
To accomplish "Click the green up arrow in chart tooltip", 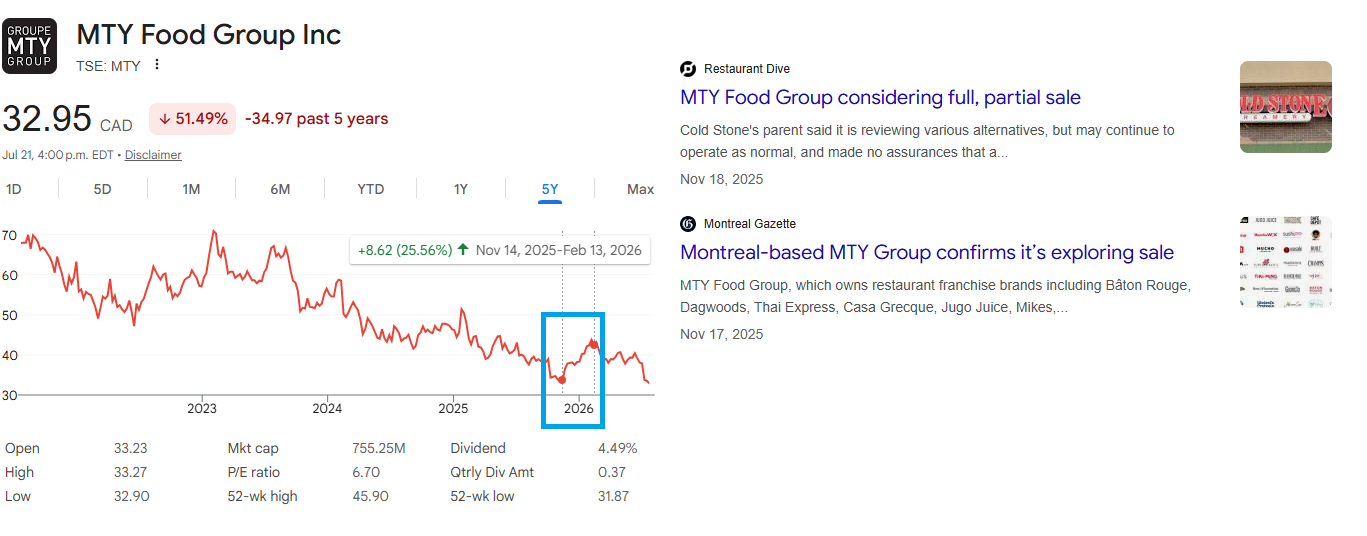I will tap(463, 249).
